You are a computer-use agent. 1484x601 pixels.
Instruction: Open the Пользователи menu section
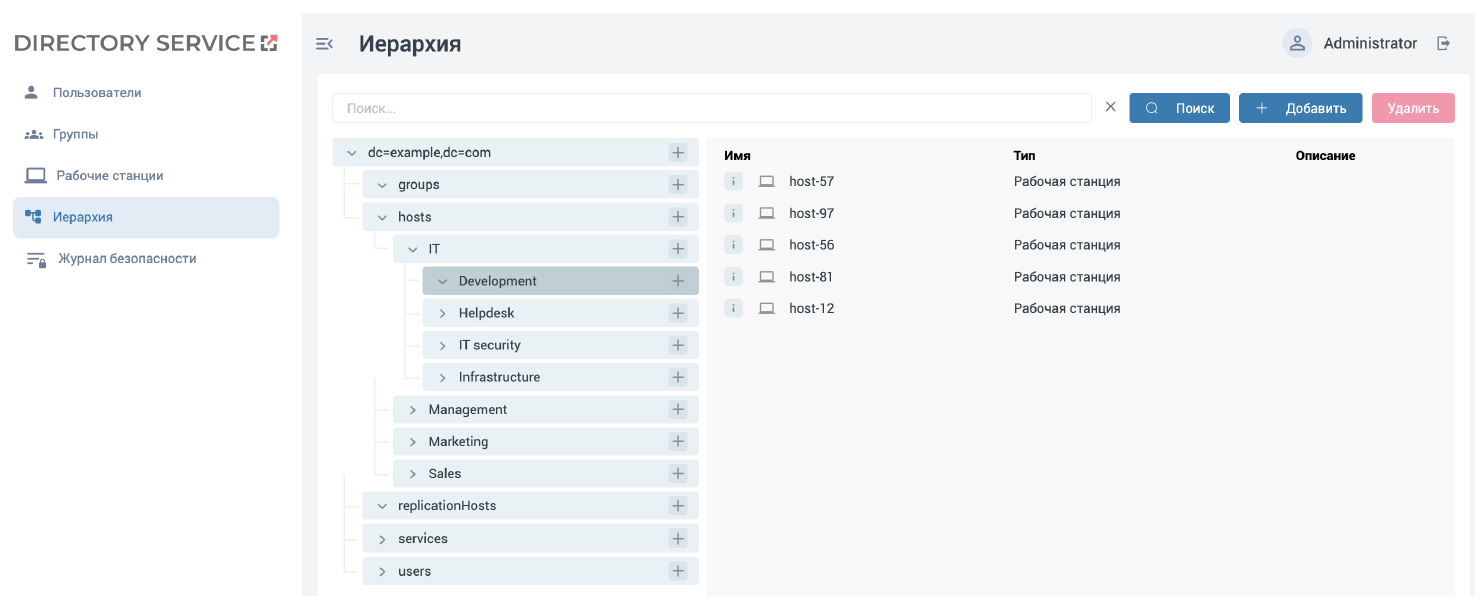pyautogui.click(x=96, y=92)
